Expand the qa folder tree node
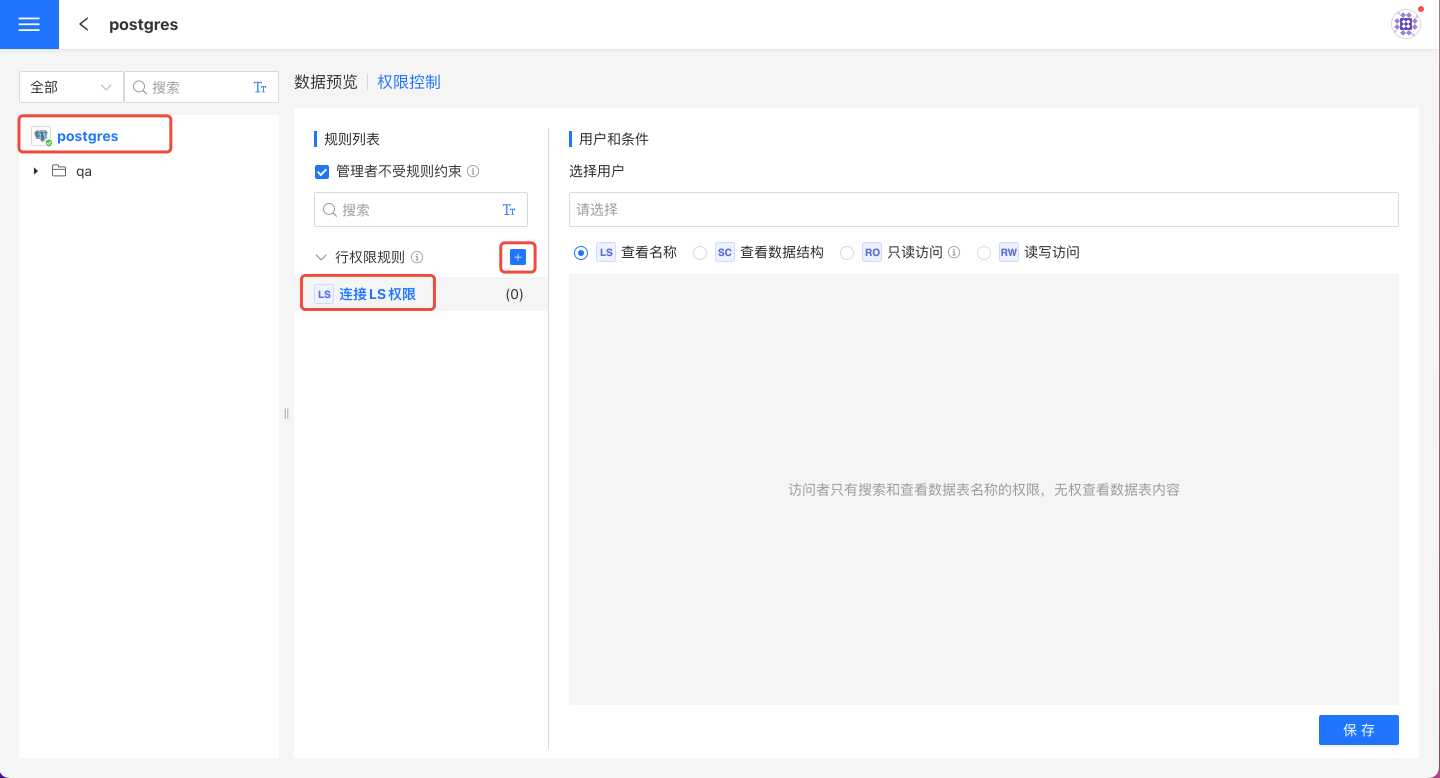Viewport: 1440px width, 778px height. [x=36, y=171]
